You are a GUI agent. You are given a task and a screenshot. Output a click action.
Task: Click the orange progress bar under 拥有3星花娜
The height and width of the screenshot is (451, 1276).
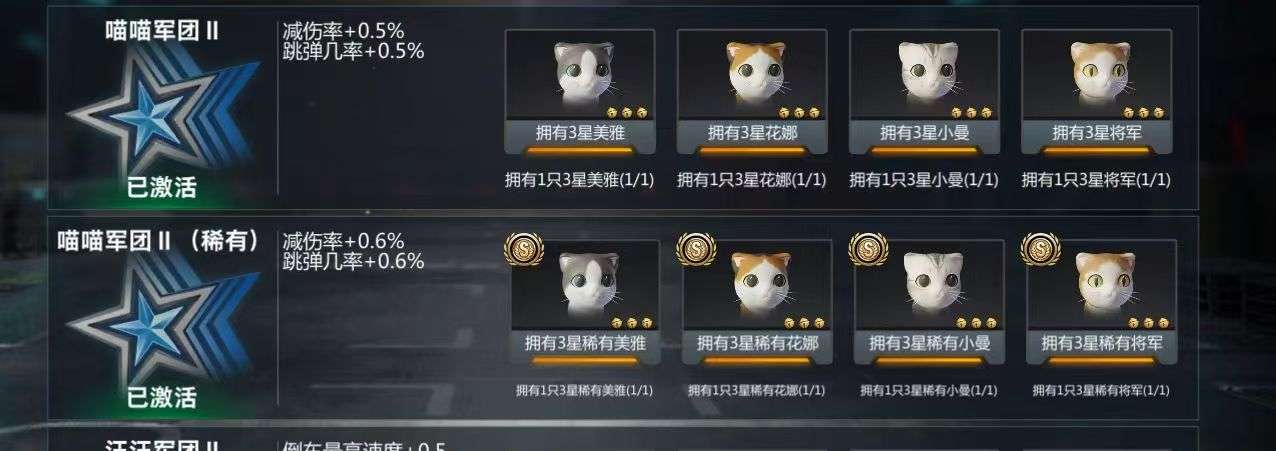click(752, 150)
